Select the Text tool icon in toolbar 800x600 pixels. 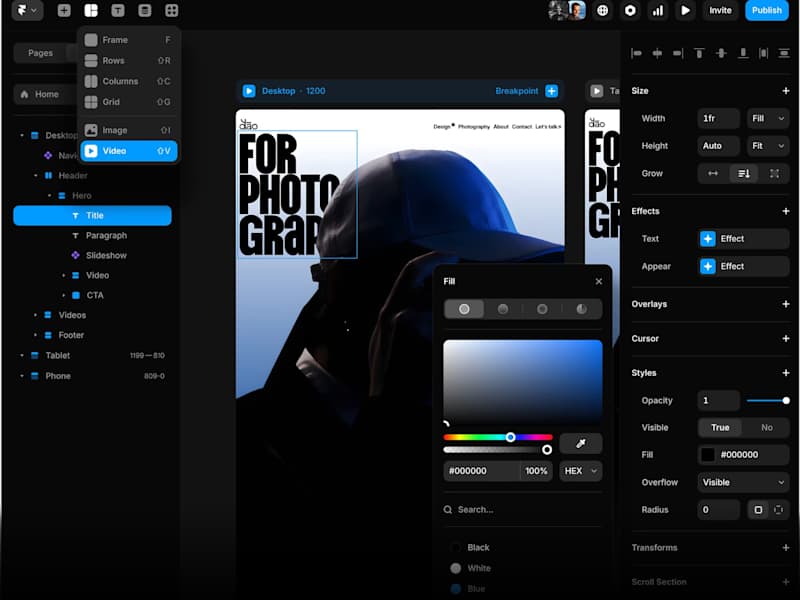(x=118, y=10)
